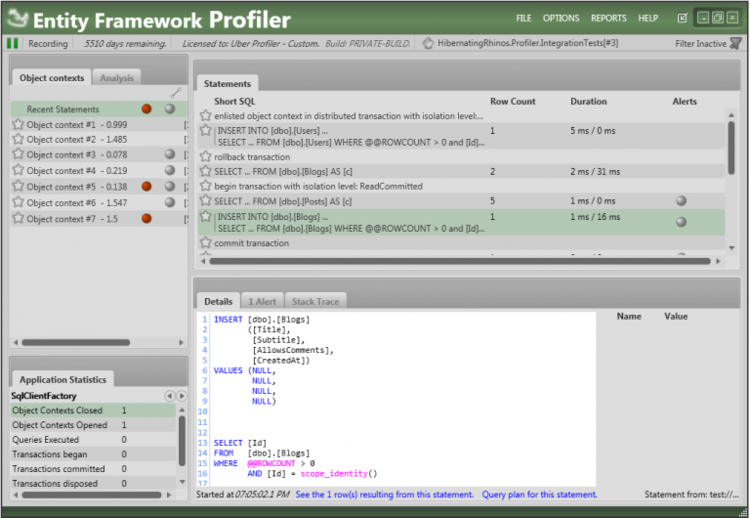Open 'See the 1 row(s) resulting' link
This screenshot has height=518, width=750.
pyautogui.click(x=385, y=495)
